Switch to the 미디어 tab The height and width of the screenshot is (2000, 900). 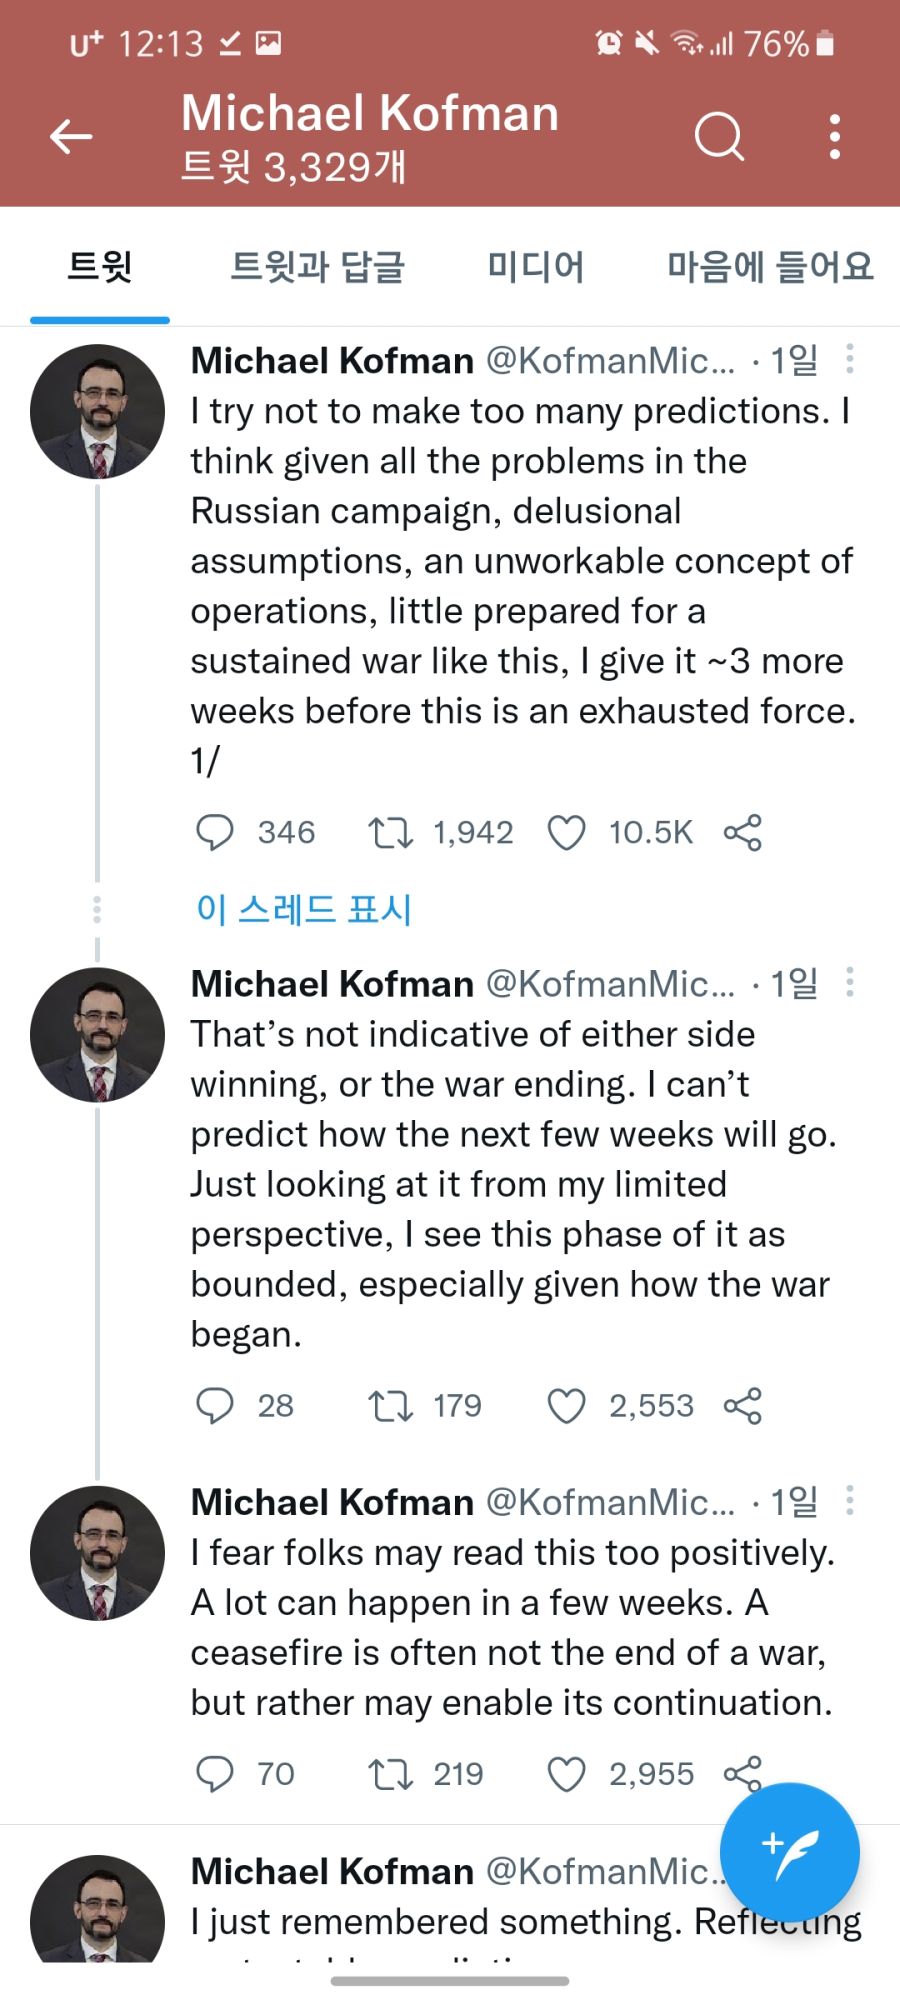(535, 267)
